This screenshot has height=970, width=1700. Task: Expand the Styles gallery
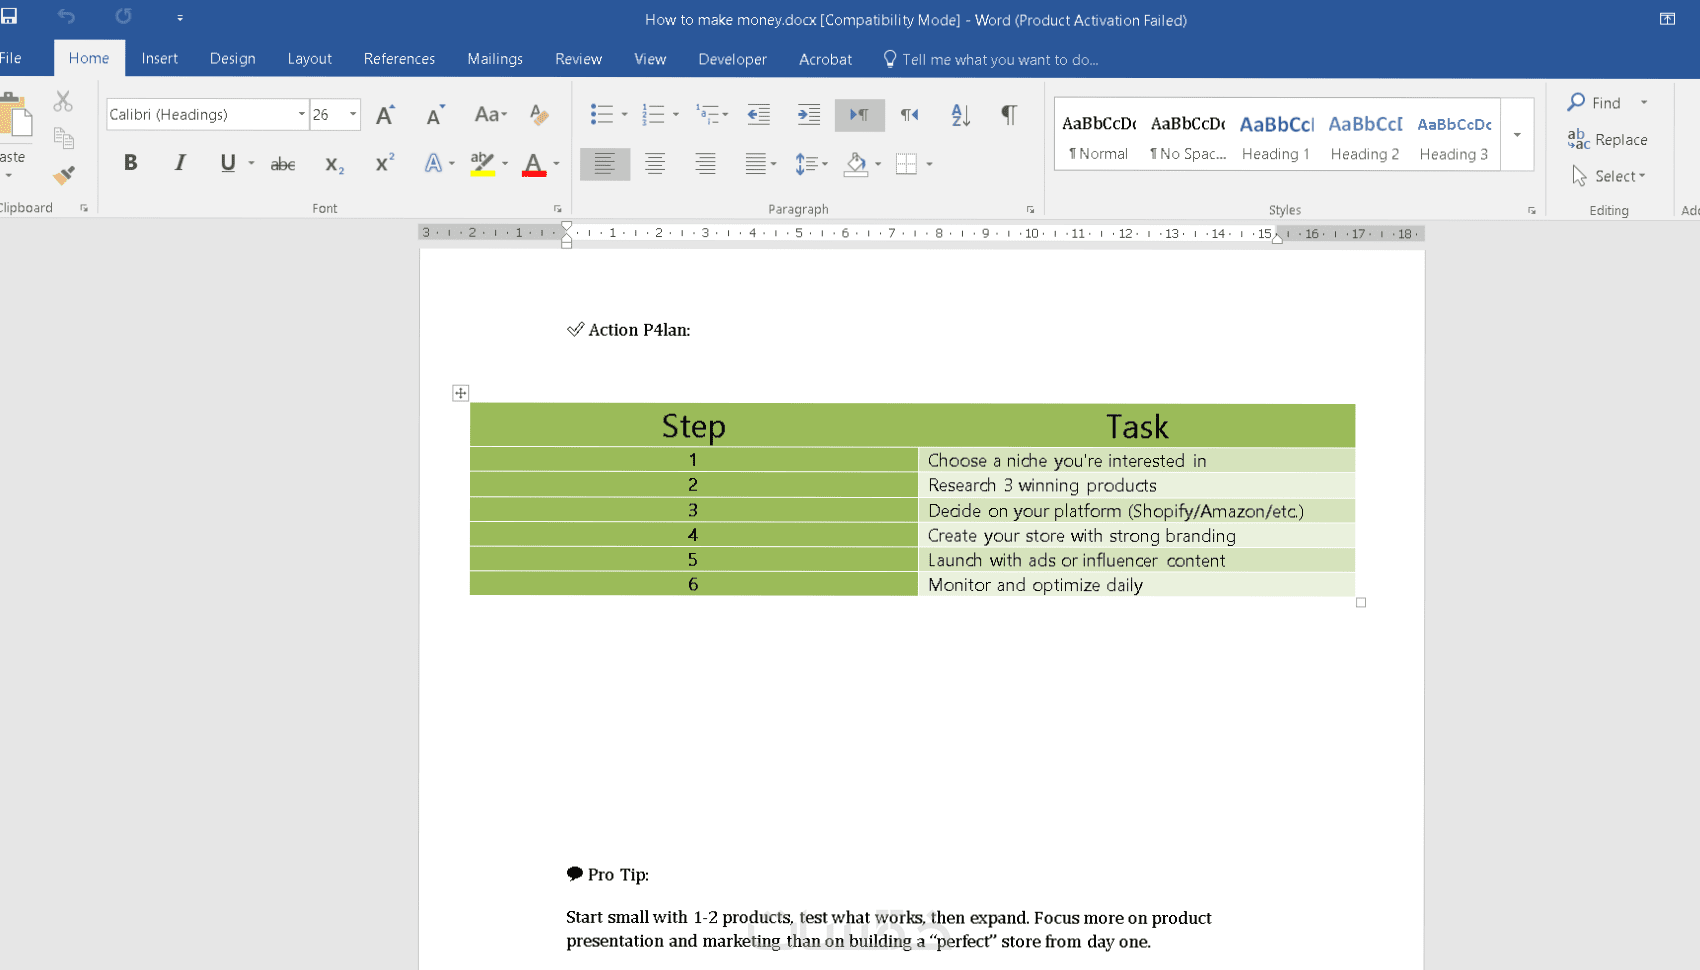tap(1517, 135)
